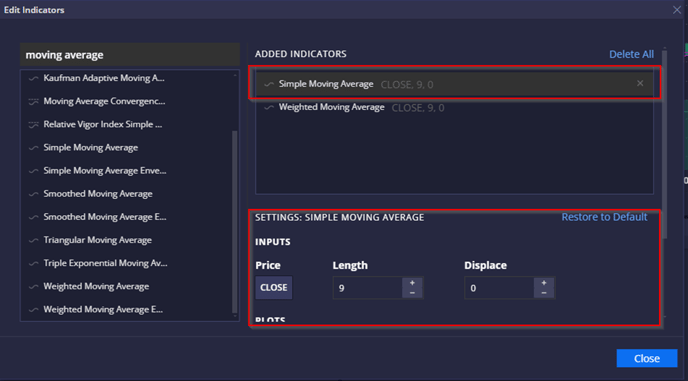Decrease Displace value with minus stepper
Screen dimensions: 688x381
click(544, 293)
